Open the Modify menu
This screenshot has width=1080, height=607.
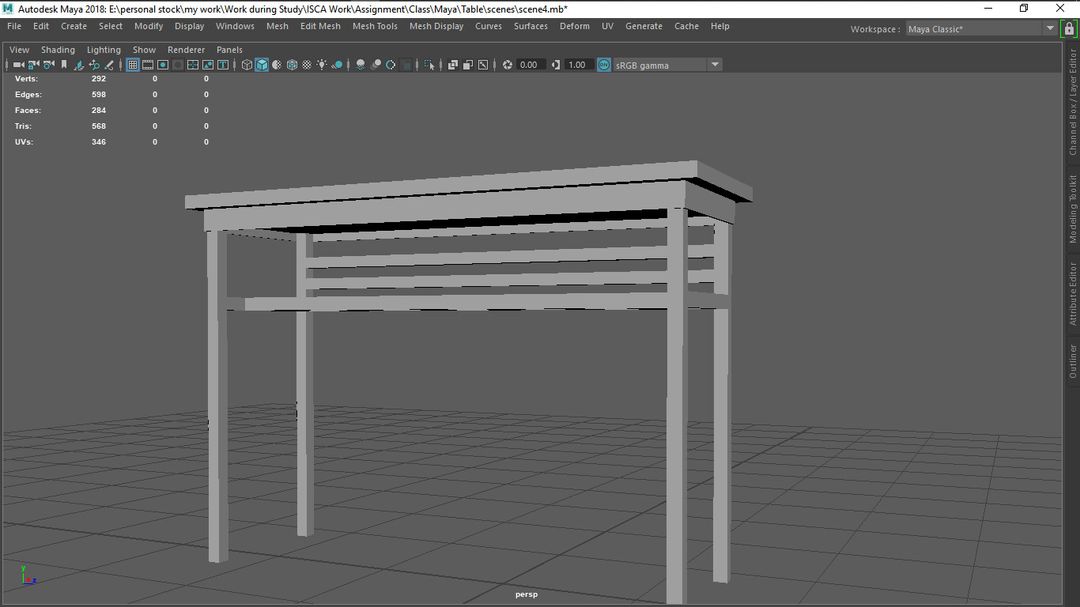tap(148, 26)
